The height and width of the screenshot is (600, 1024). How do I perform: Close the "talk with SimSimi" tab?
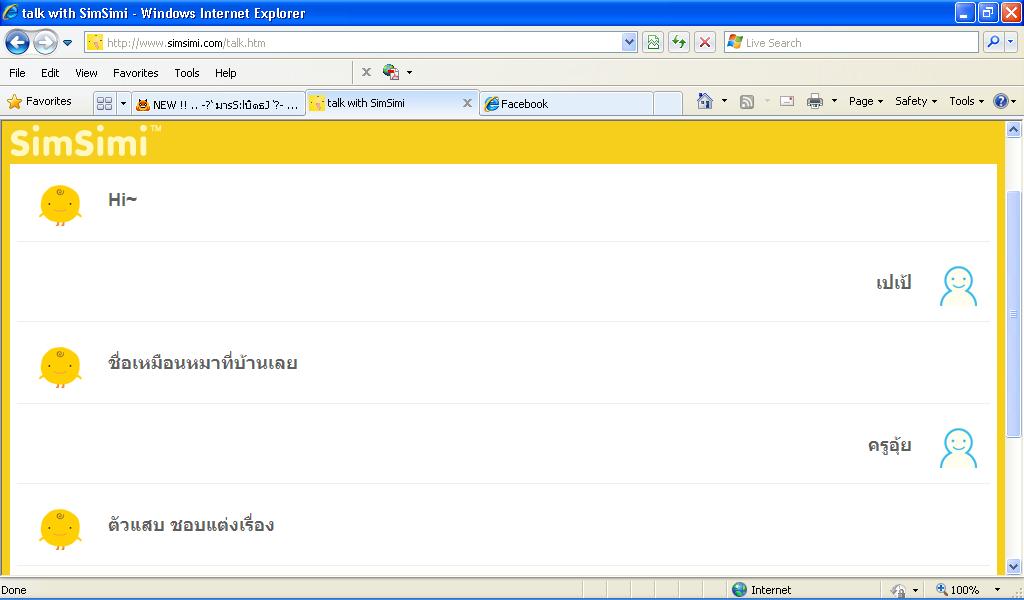click(467, 103)
